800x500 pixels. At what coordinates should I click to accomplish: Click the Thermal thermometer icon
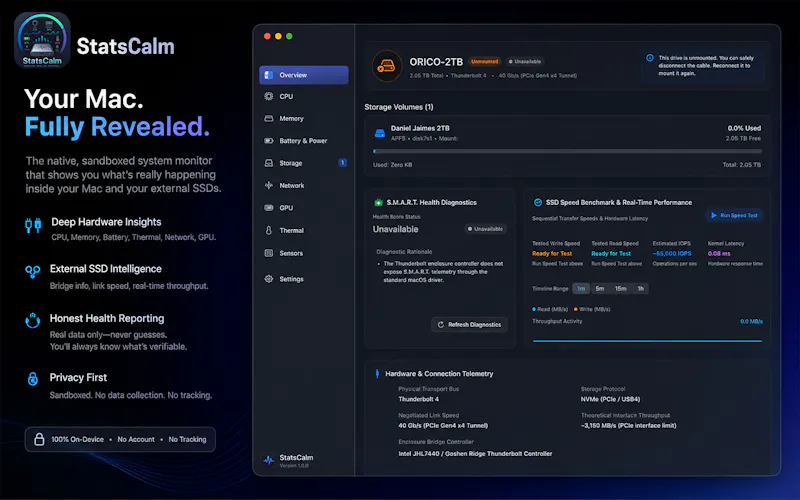(x=269, y=231)
